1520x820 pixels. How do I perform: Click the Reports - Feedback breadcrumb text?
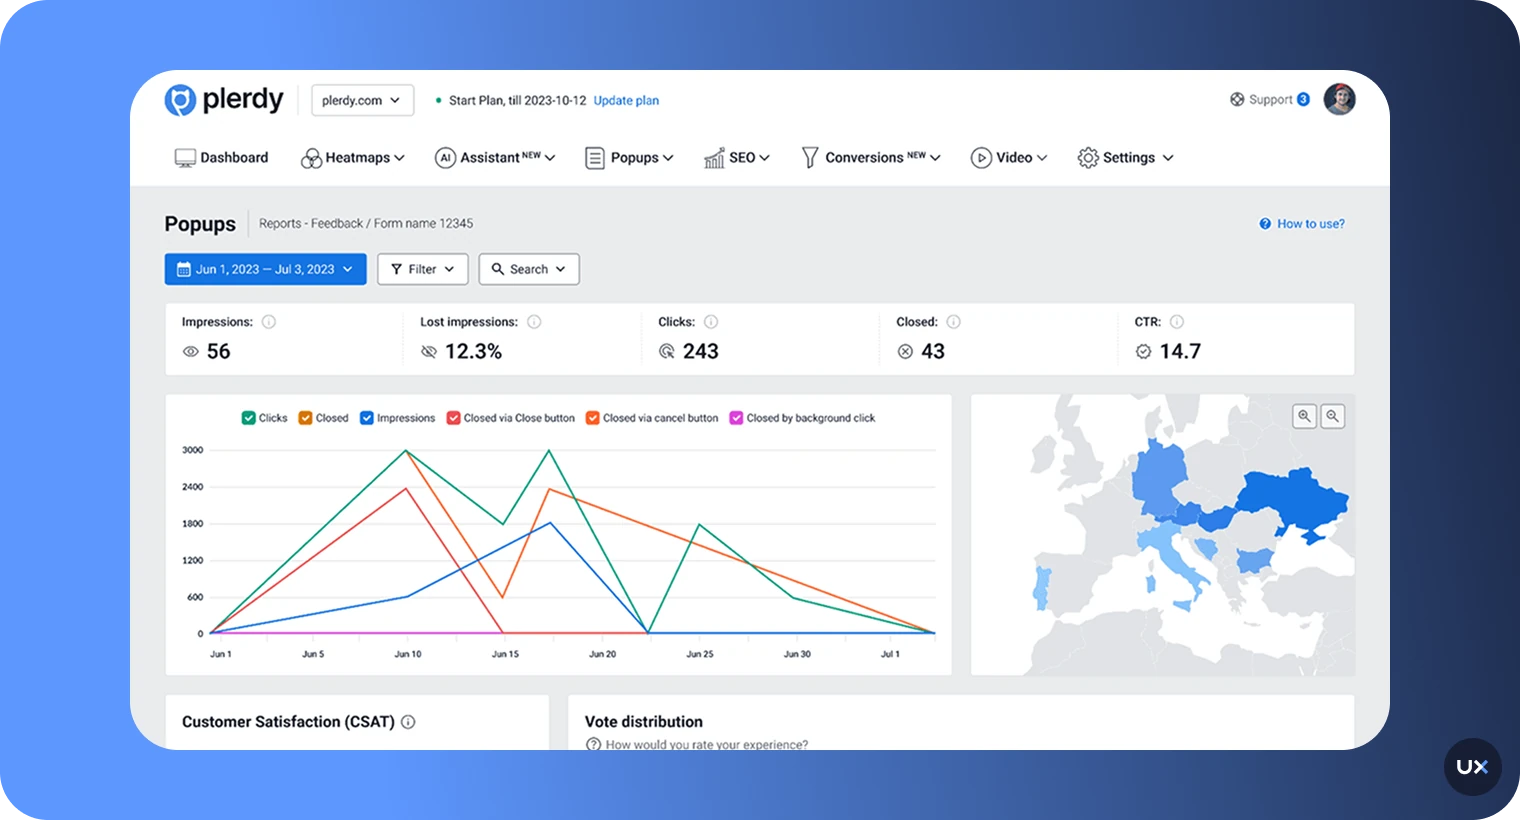311,224
